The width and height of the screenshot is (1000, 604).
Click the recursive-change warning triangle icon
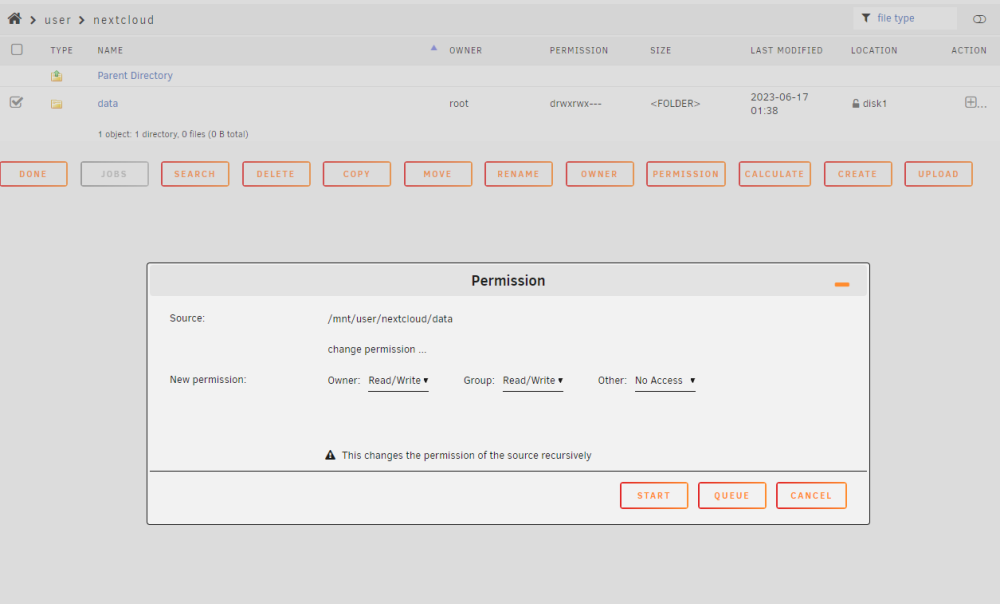[x=330, y=455]
